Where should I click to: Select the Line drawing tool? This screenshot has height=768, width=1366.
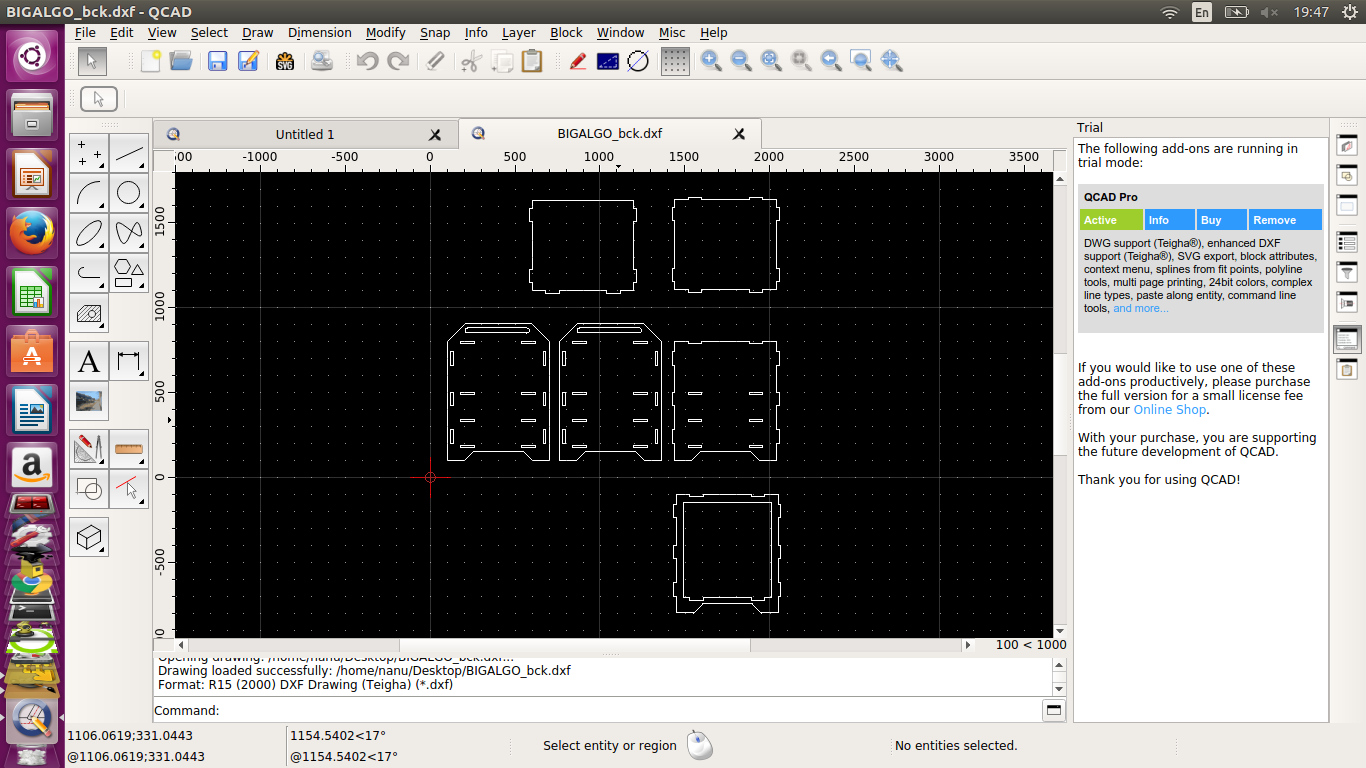pyautogui.click(x=129, y=154)
